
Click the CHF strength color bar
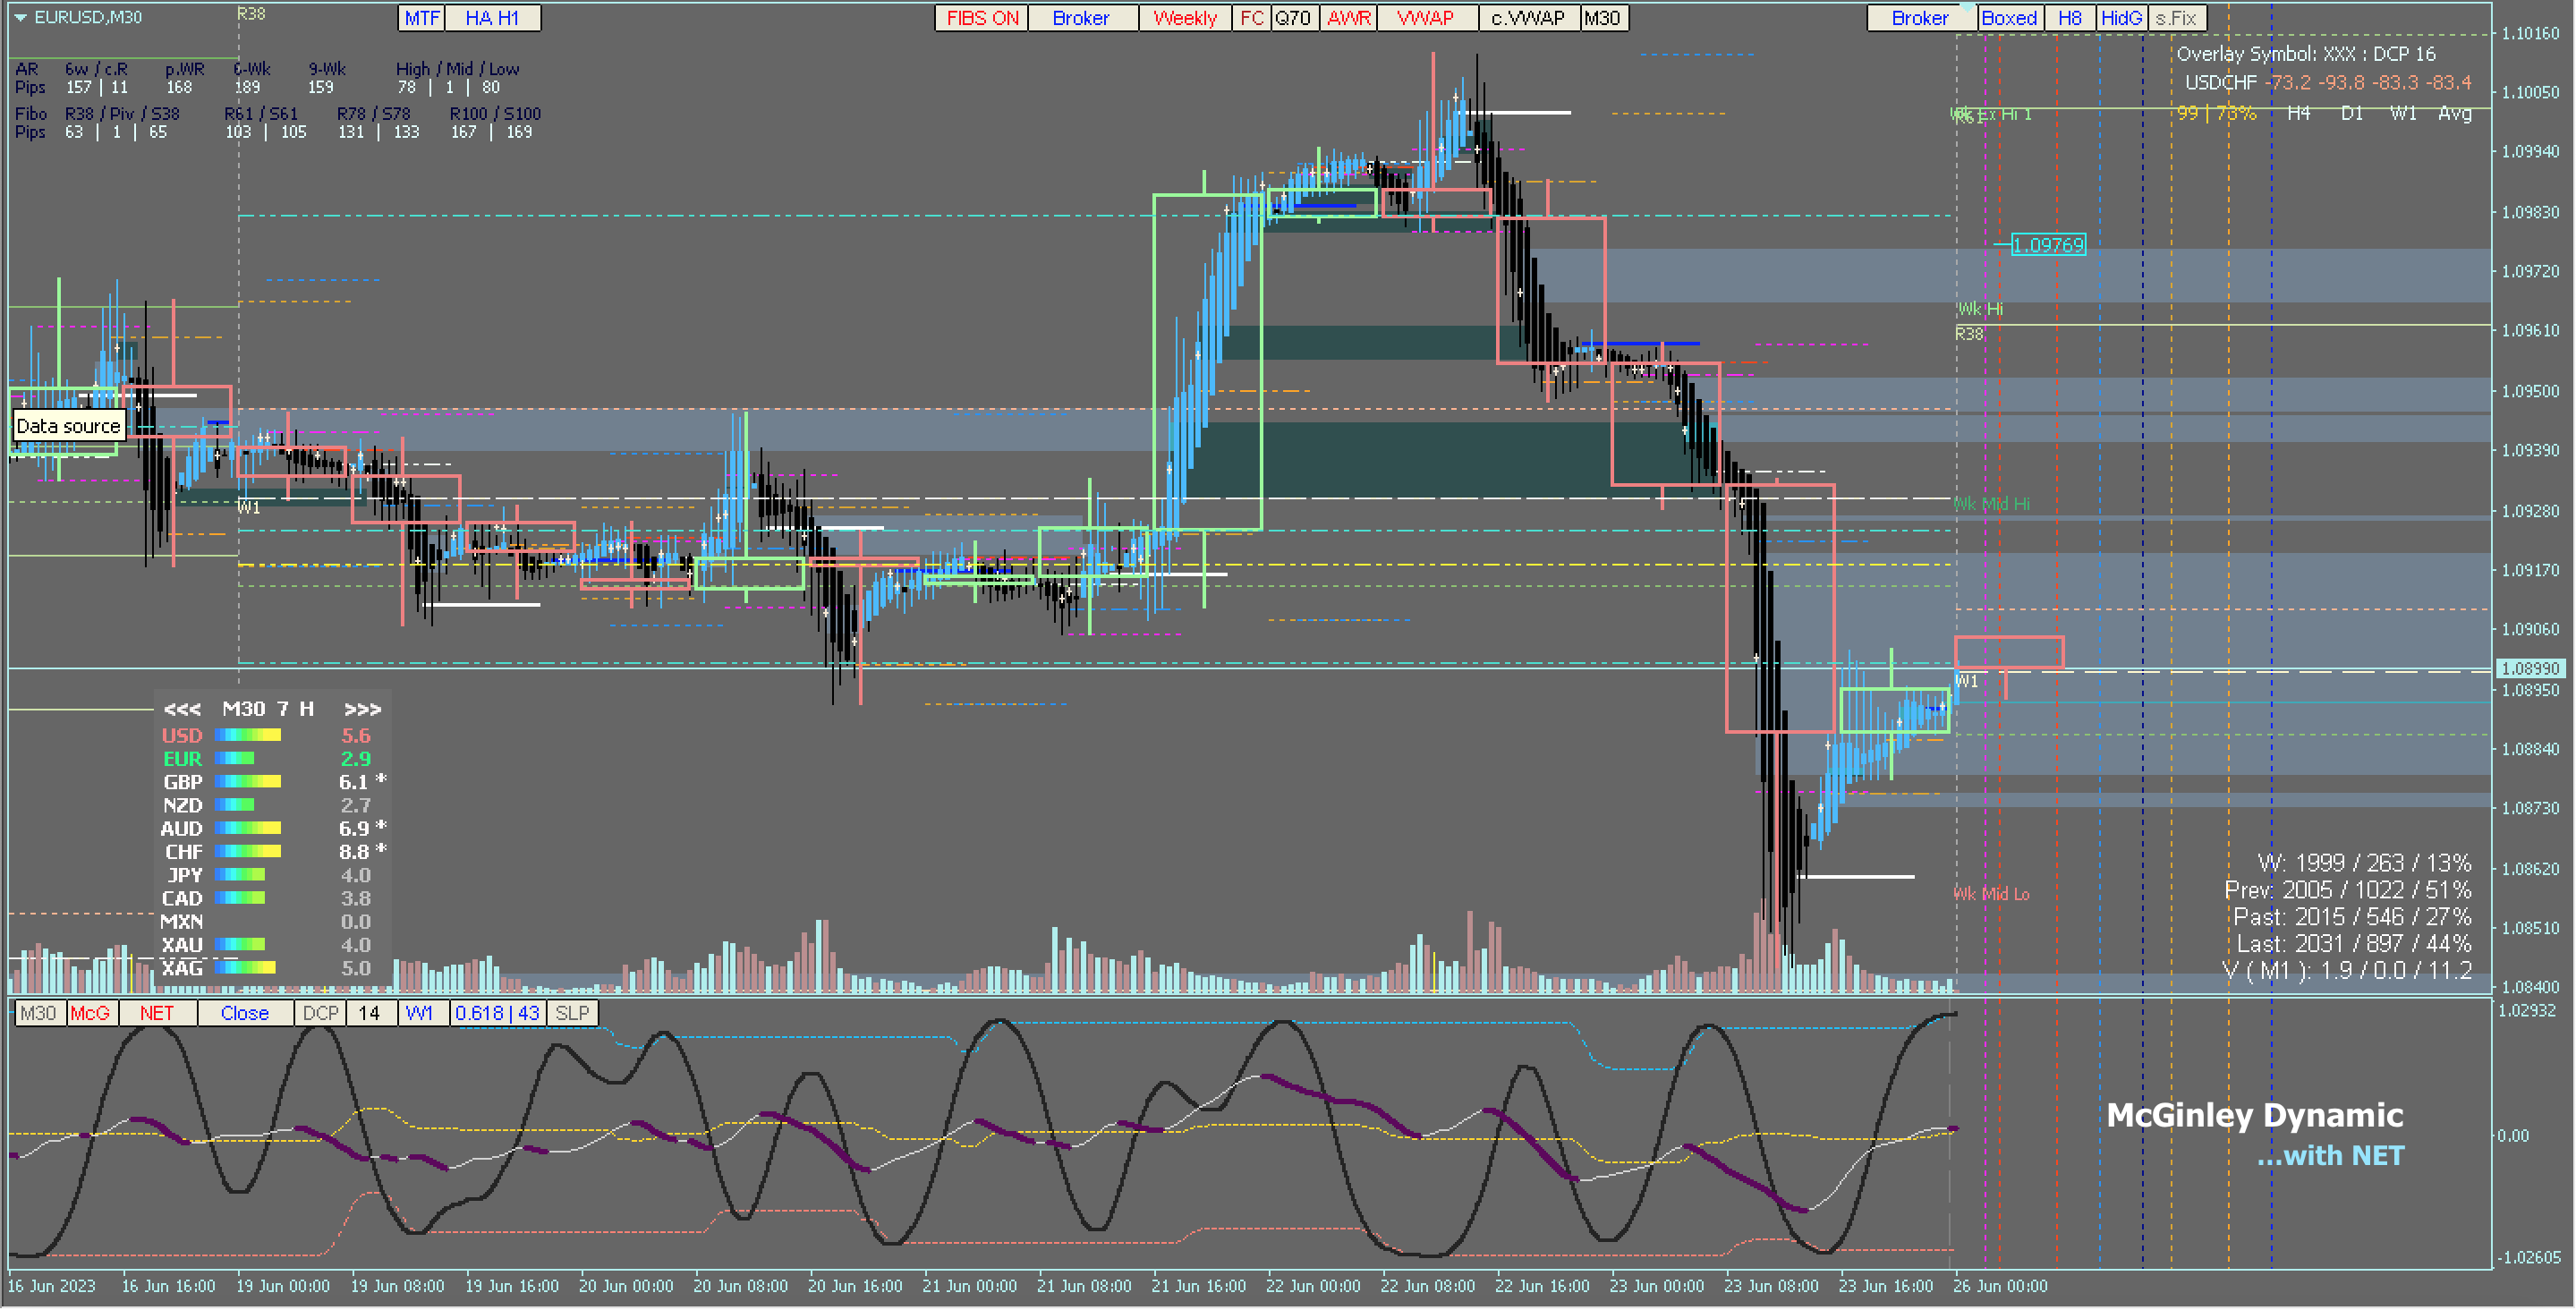248,853
